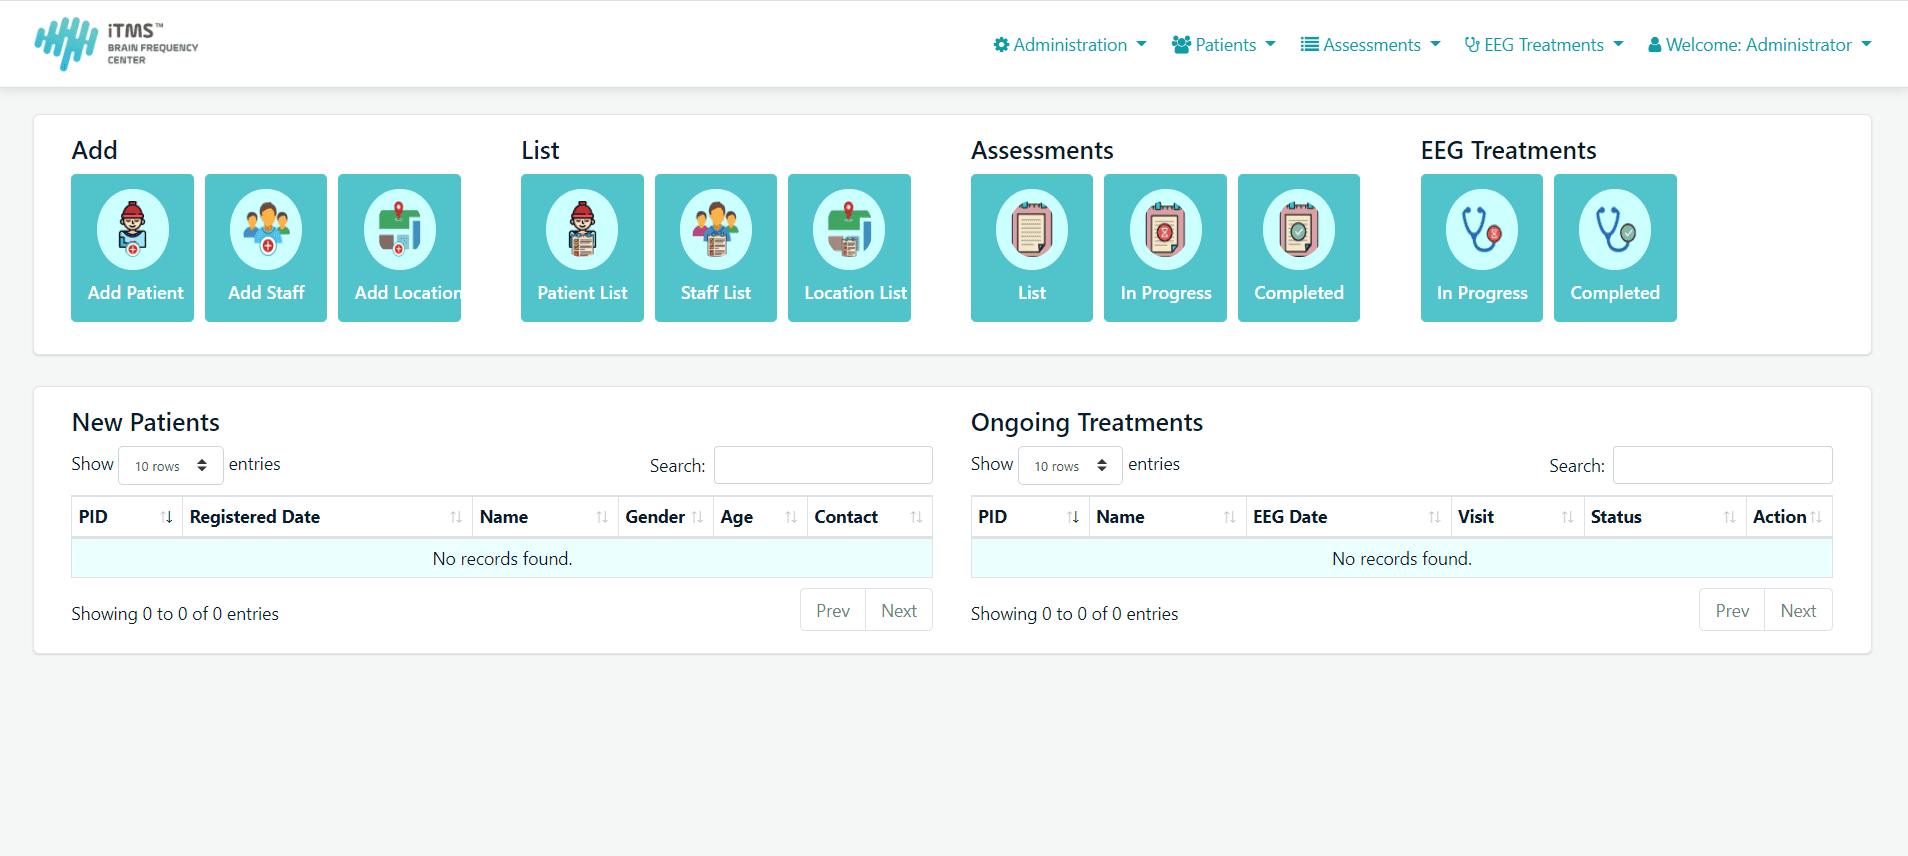The width and height of the screenshot is (1908, 856).
Task: Open the Patient List tile
Action: [582, 248]
